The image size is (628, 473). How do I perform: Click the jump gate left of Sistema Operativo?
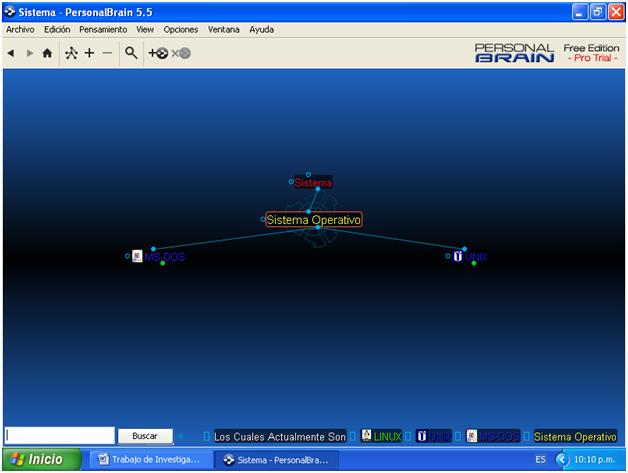tap(263, 219)
